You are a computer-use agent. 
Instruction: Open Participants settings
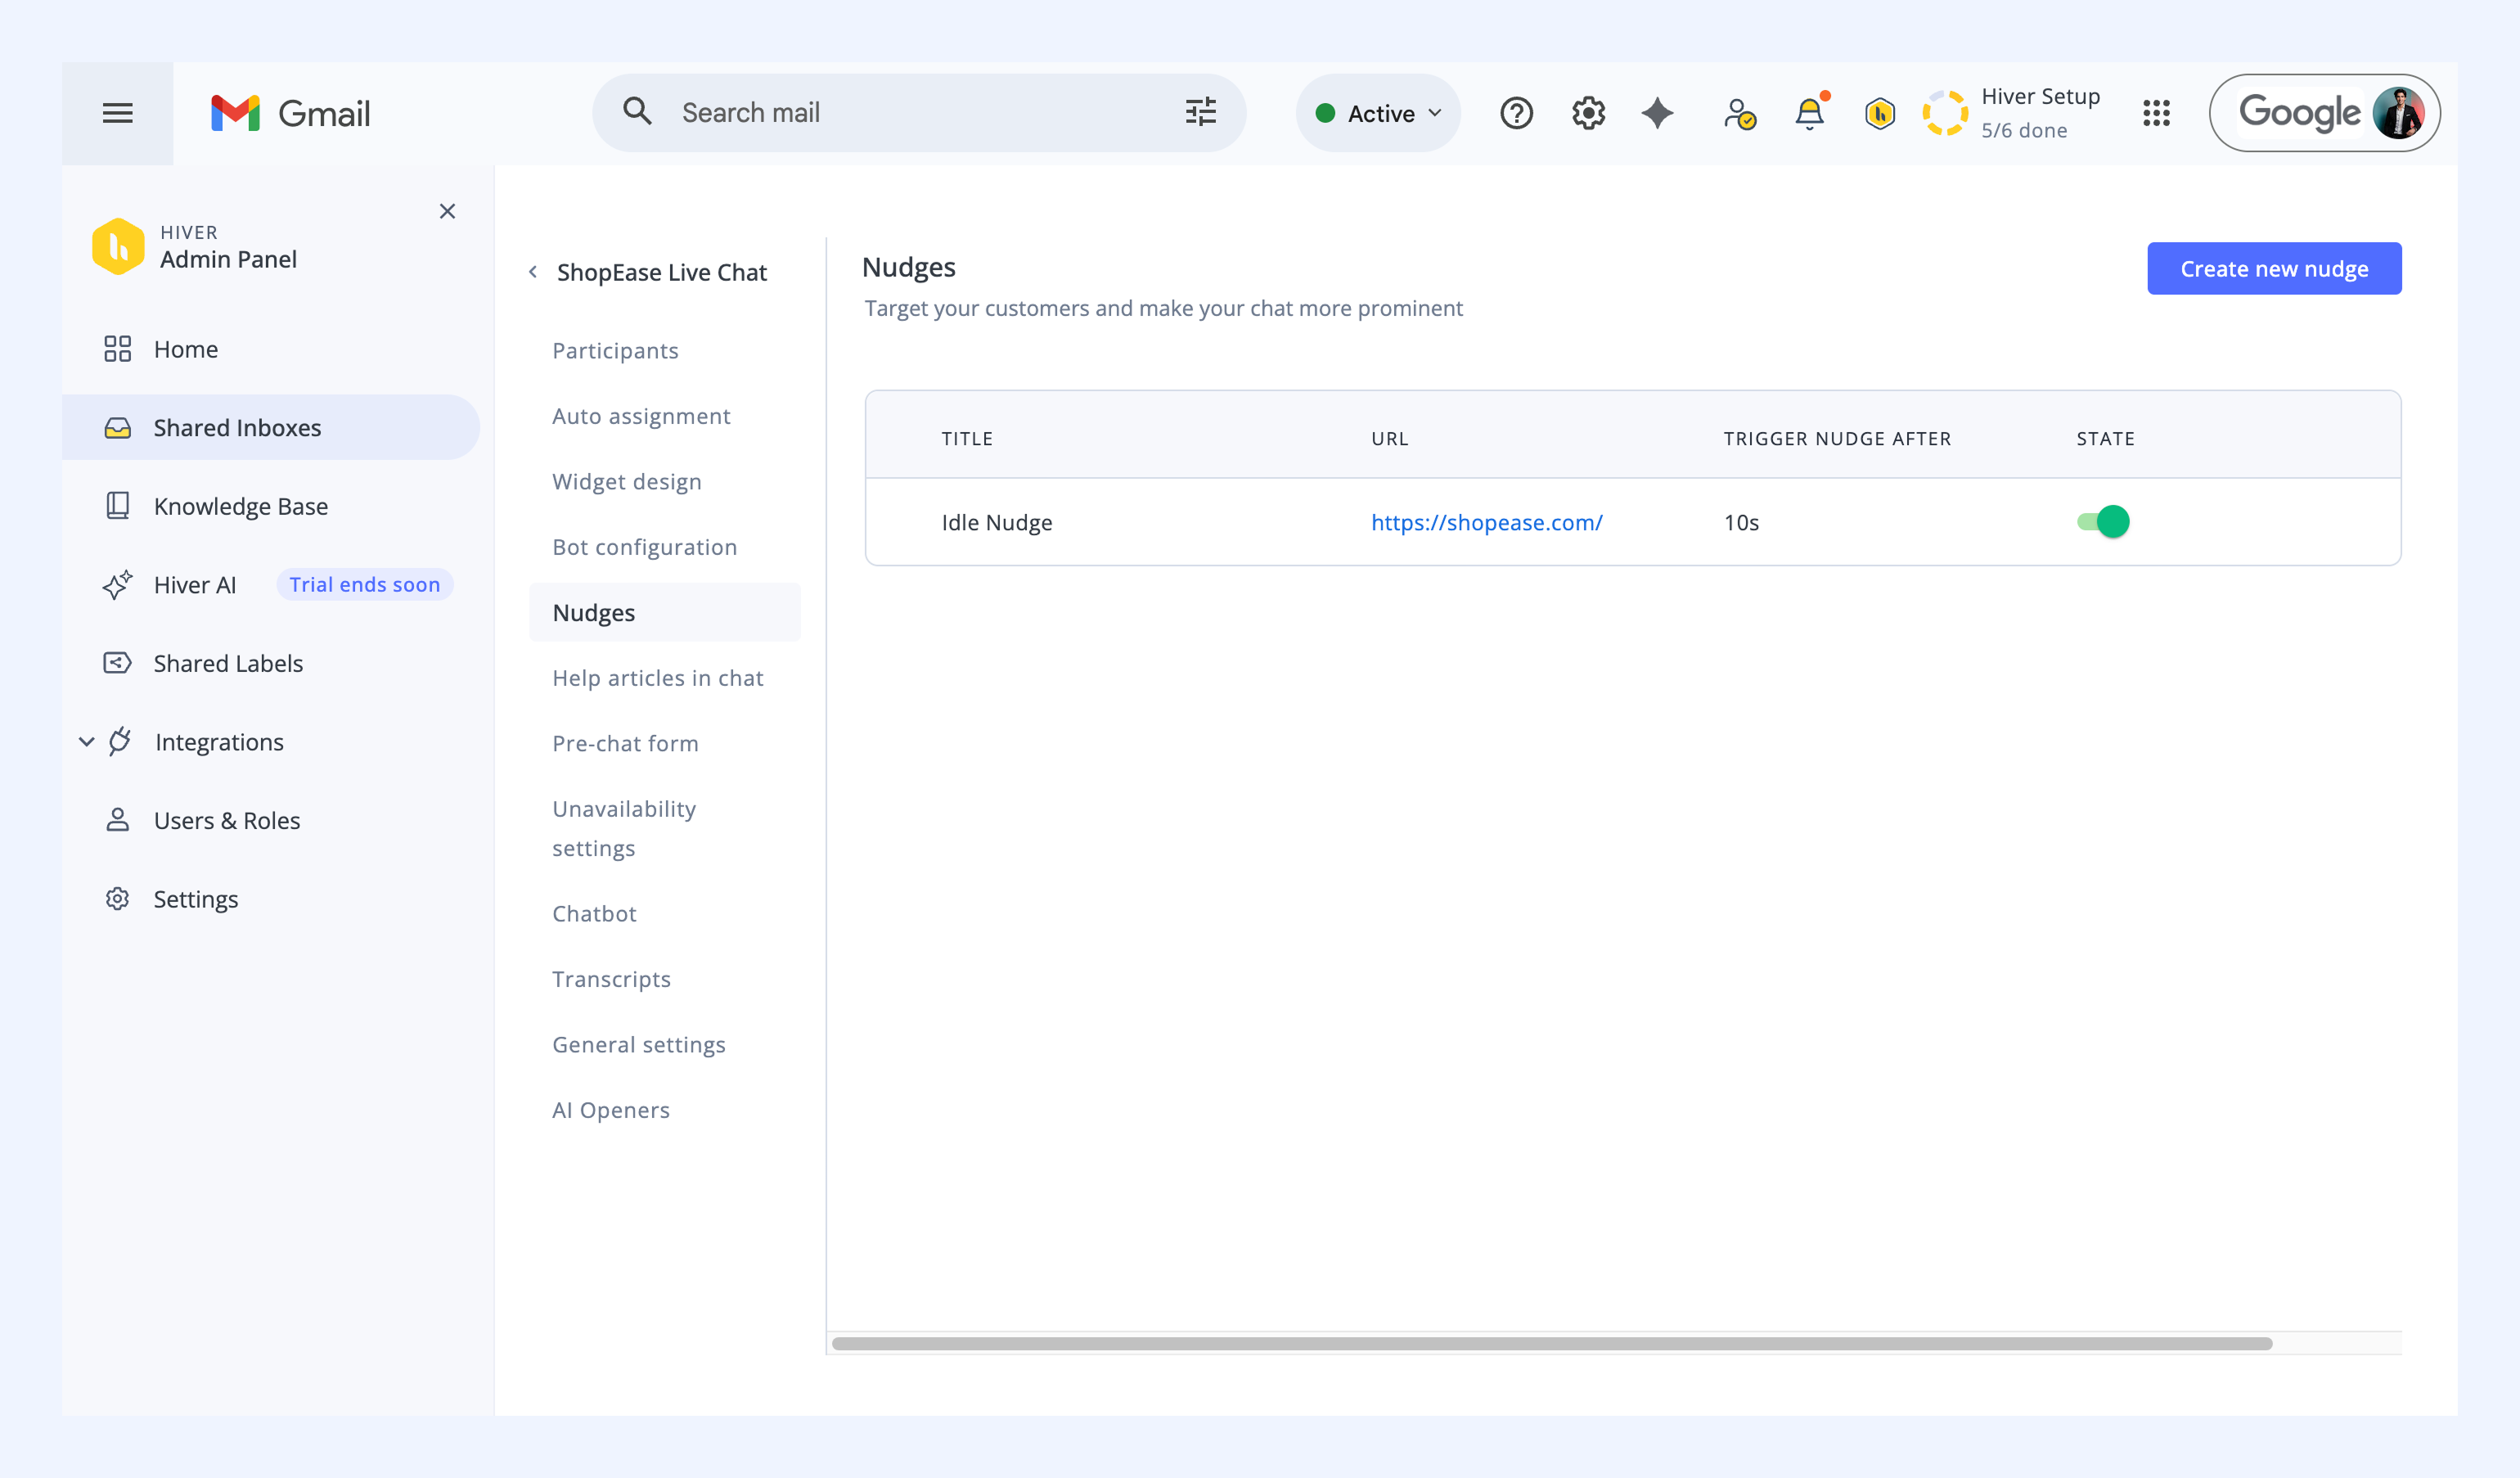pos(615,351)
